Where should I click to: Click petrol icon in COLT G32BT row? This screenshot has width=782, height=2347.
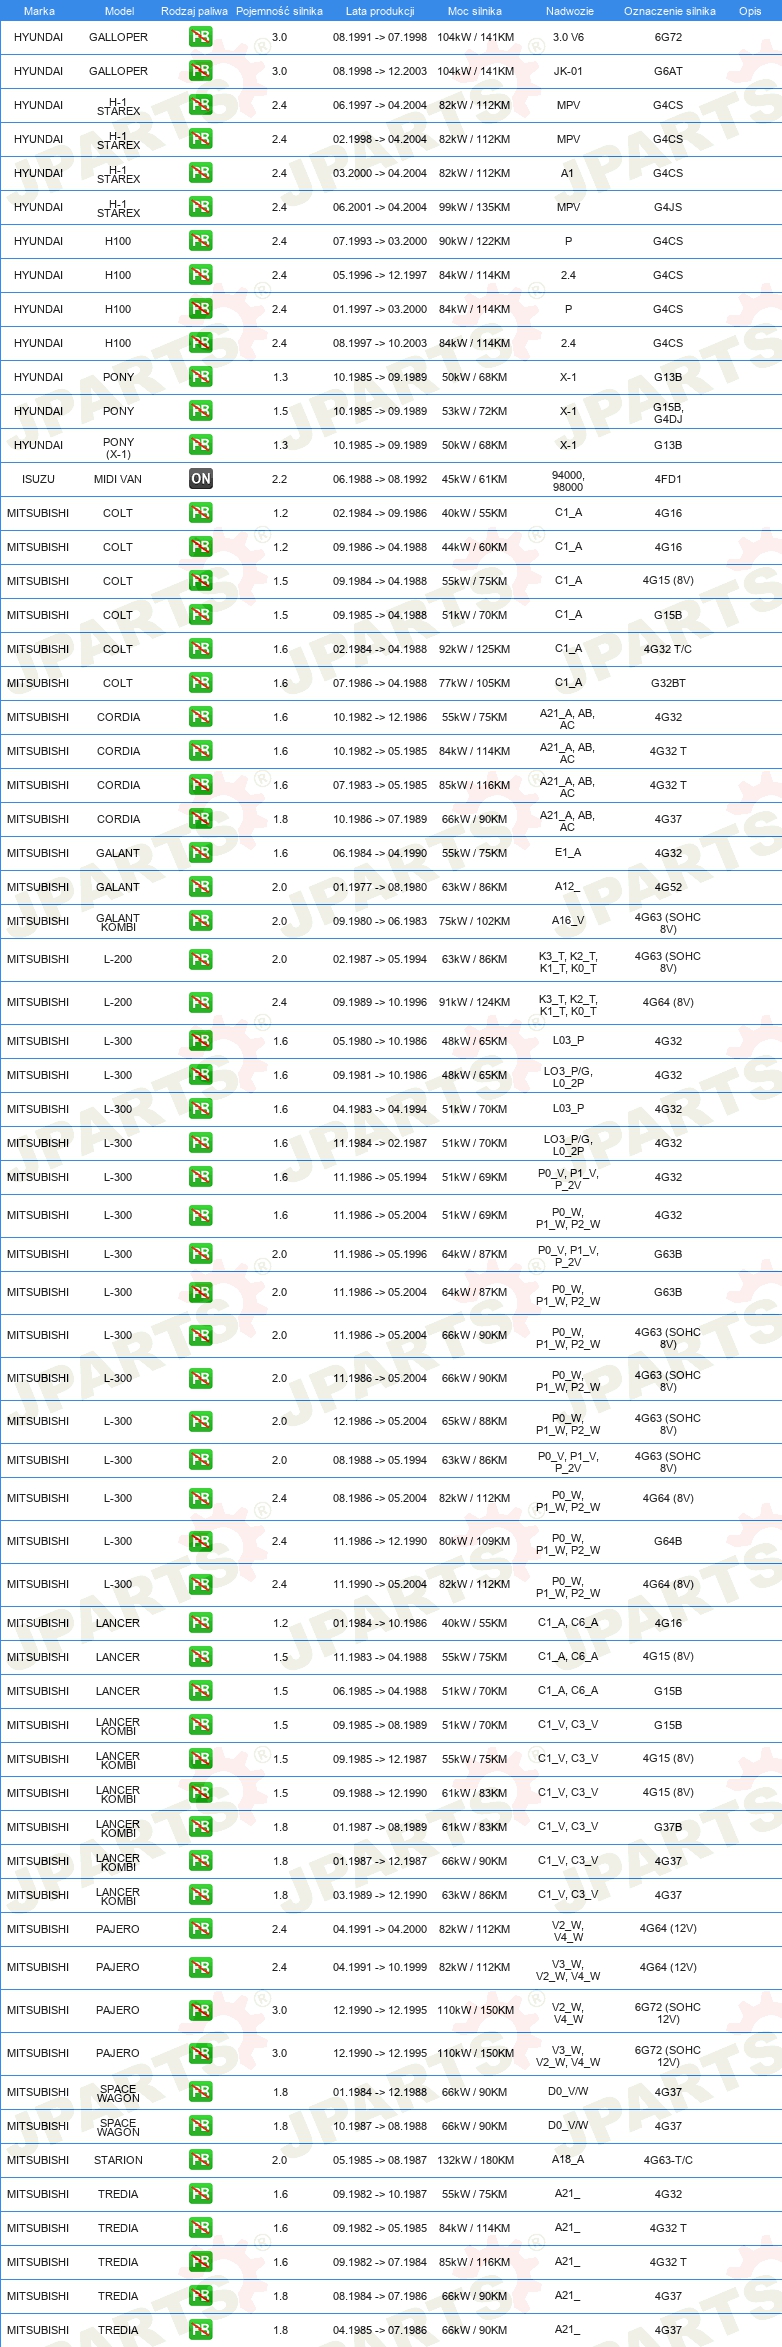201,683
